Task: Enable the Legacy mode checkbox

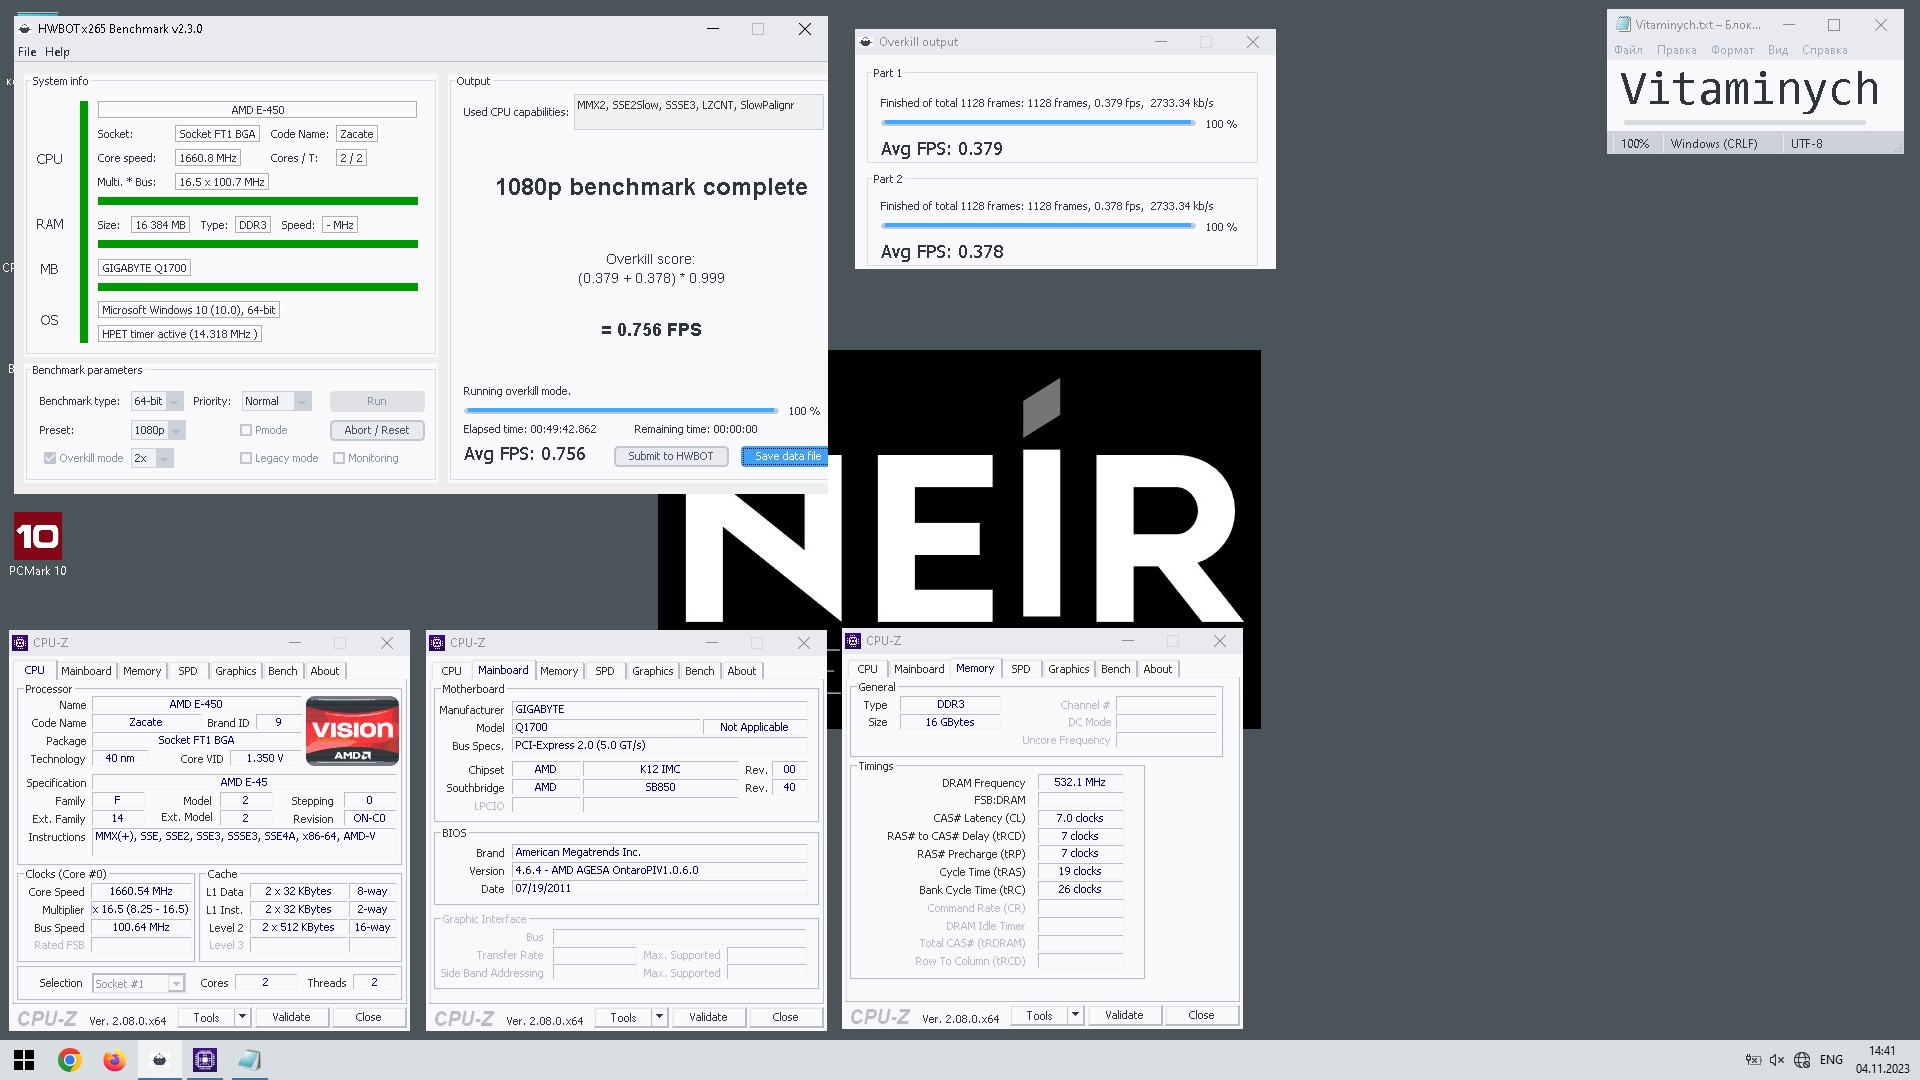Action: (246, 458)
